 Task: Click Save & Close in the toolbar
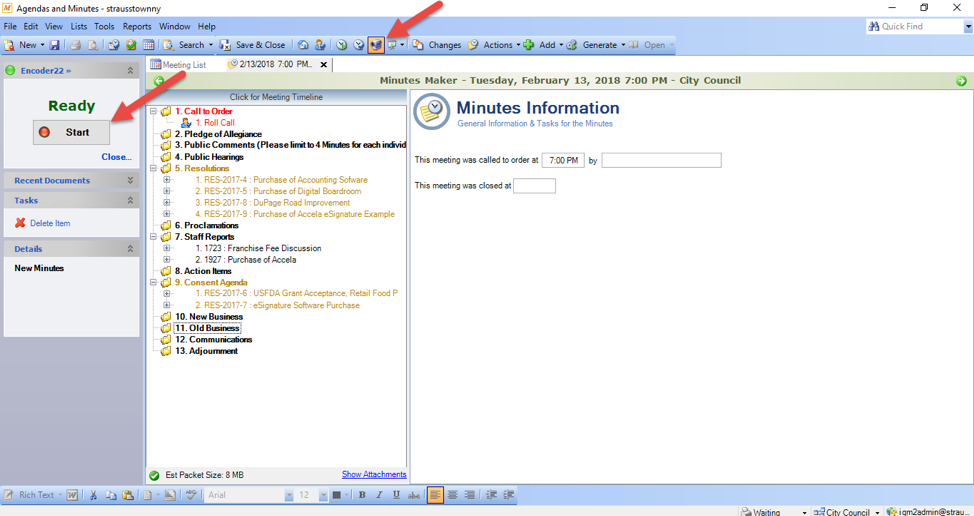pyautogui.click(x=253, y=45)
